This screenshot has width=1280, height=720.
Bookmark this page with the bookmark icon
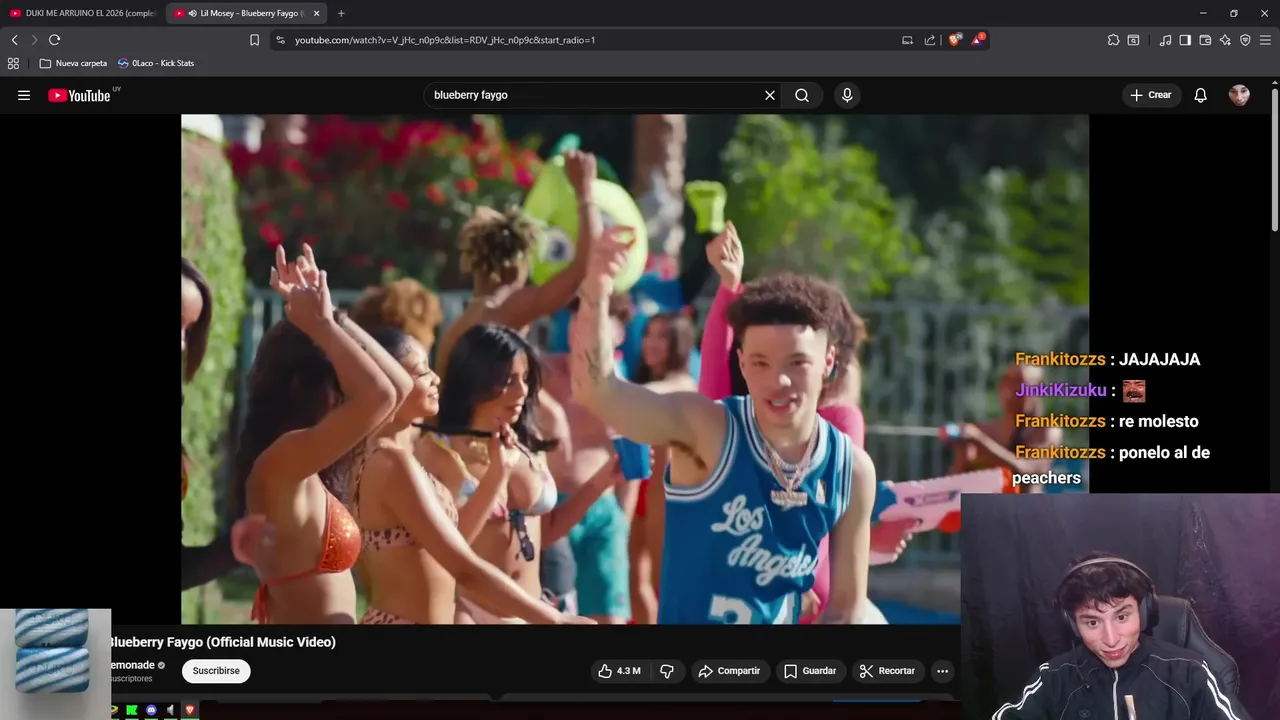[x=254, y=40]
